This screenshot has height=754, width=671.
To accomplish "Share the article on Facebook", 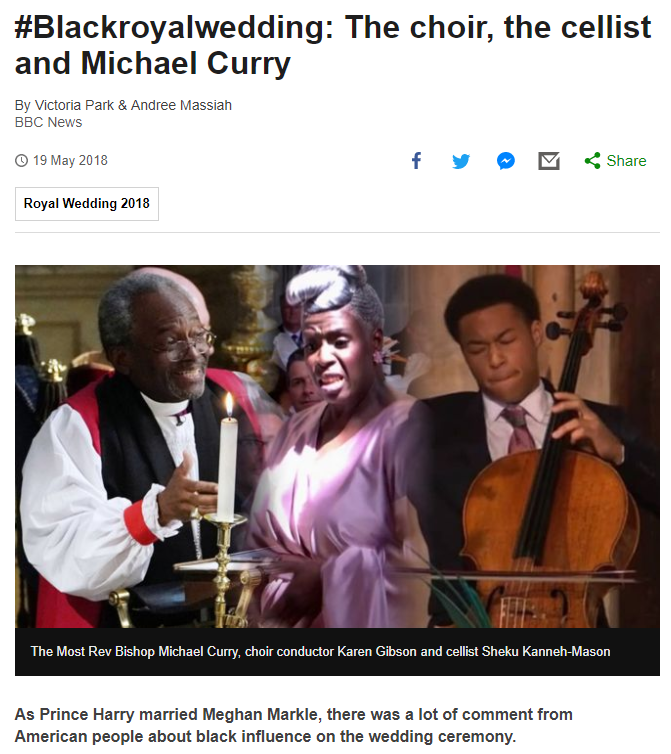I will (417, 161).
